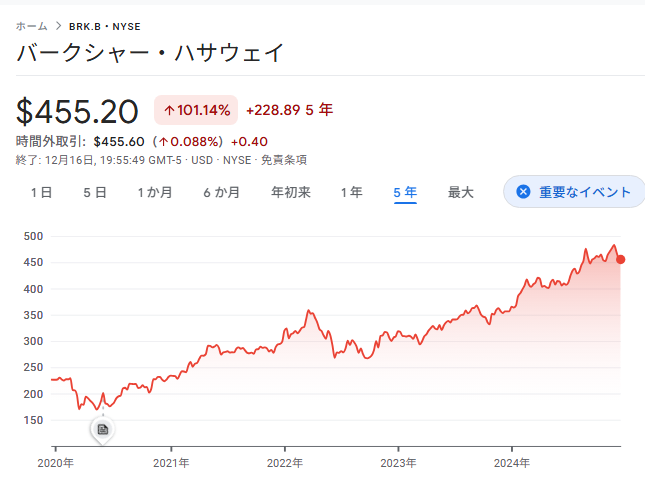Switch to the 5日 range tab

coord(94,192)
